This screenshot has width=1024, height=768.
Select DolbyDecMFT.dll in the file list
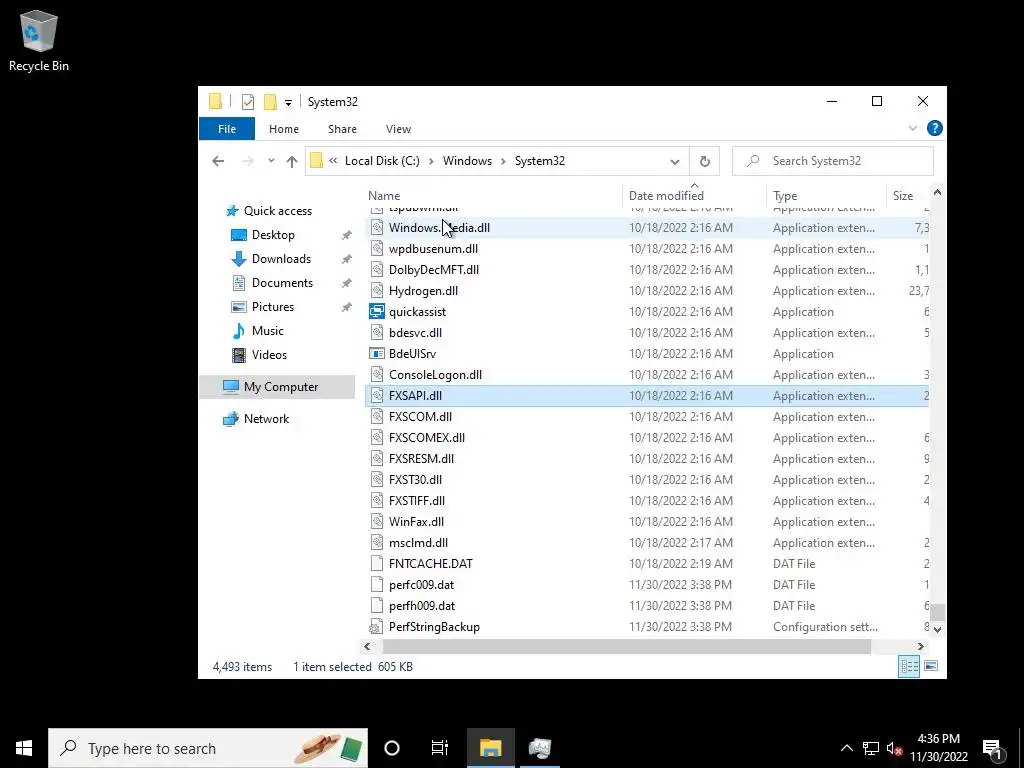[x=434, y=270]
